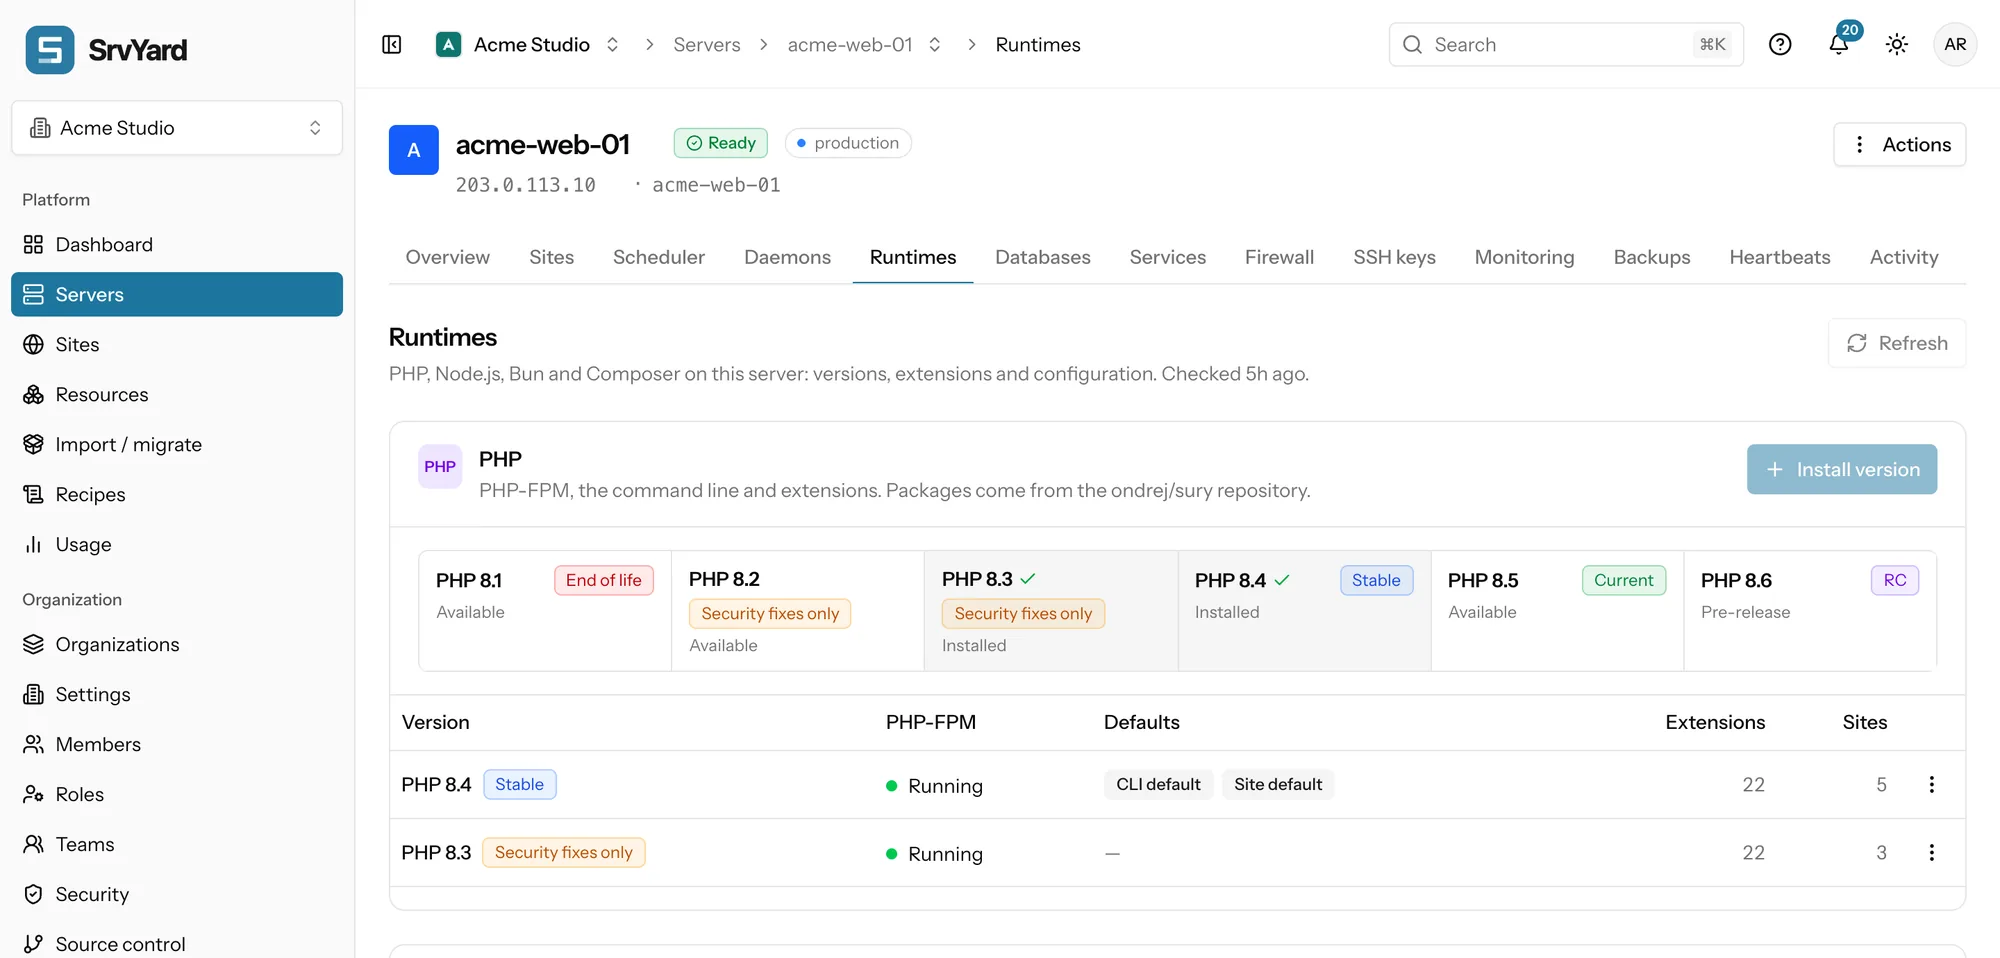Viewport: 2000px width, 958px height.
Task: Switch to the Databases tab
Action: [1043, 257]
